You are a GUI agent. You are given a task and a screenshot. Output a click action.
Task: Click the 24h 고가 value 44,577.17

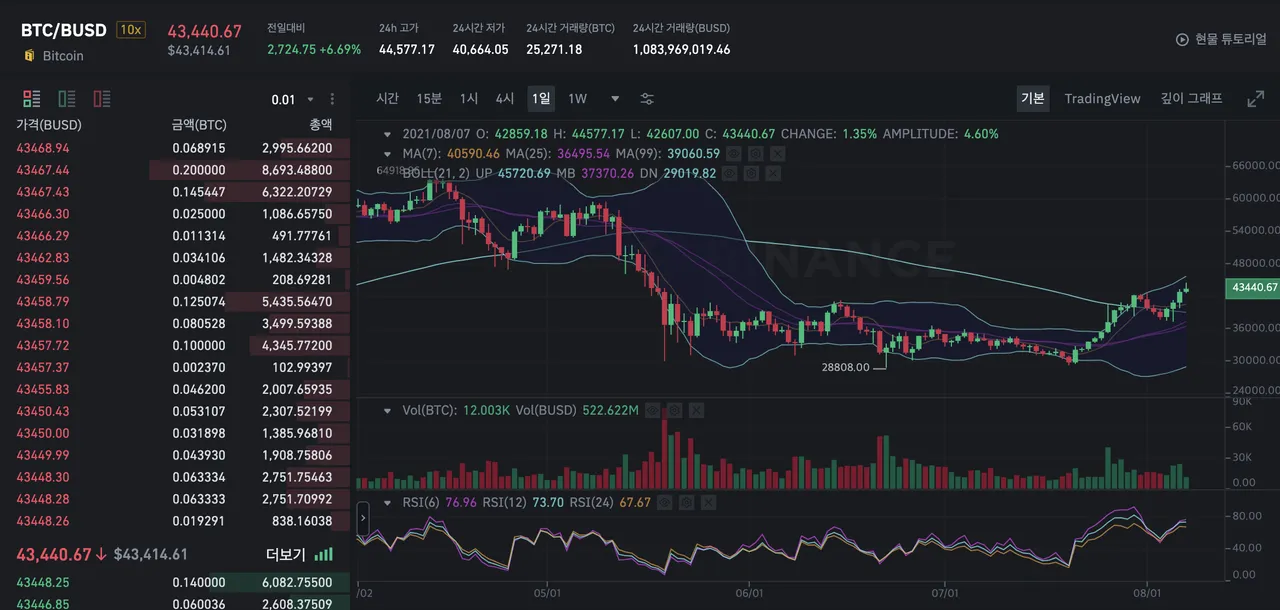tap(407, 49)
